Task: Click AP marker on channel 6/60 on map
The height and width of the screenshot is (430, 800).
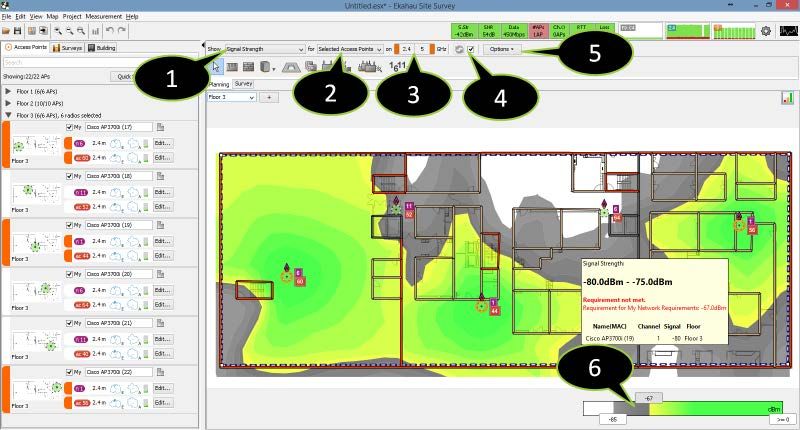Action: coord(287,276)
